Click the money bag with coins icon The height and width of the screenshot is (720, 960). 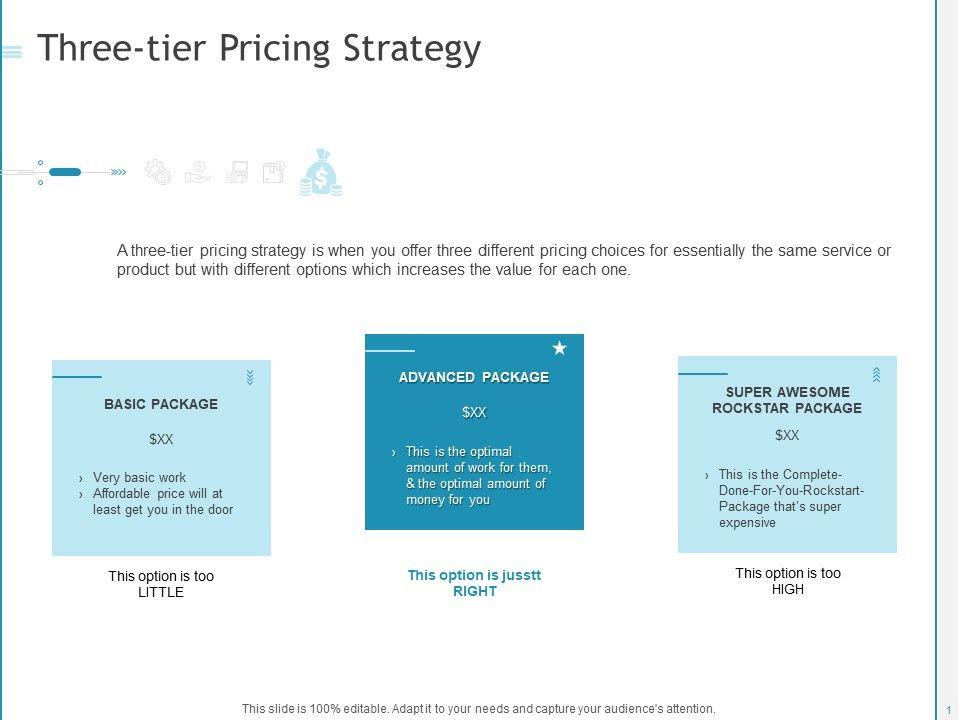(x=321, y=174)
